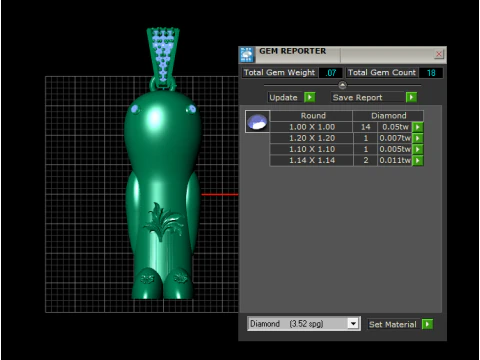Click the Update button label
480x360 pixels.
tap(284, 97)
